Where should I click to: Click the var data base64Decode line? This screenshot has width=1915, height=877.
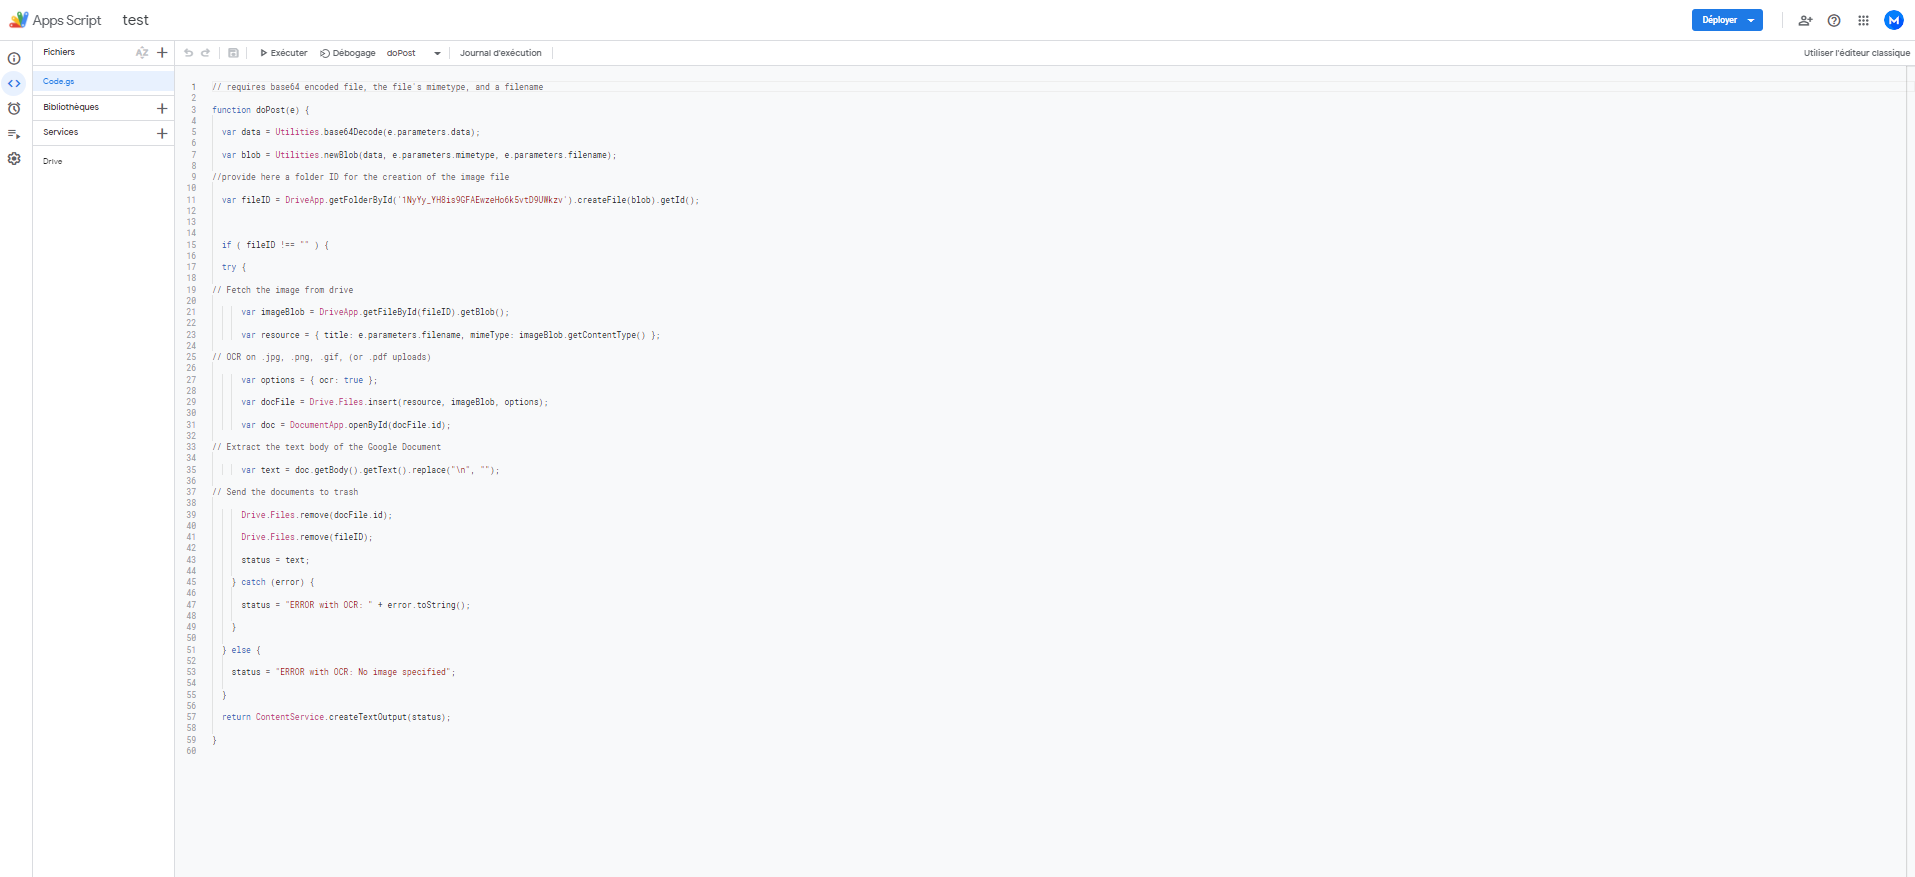point(351,132)
